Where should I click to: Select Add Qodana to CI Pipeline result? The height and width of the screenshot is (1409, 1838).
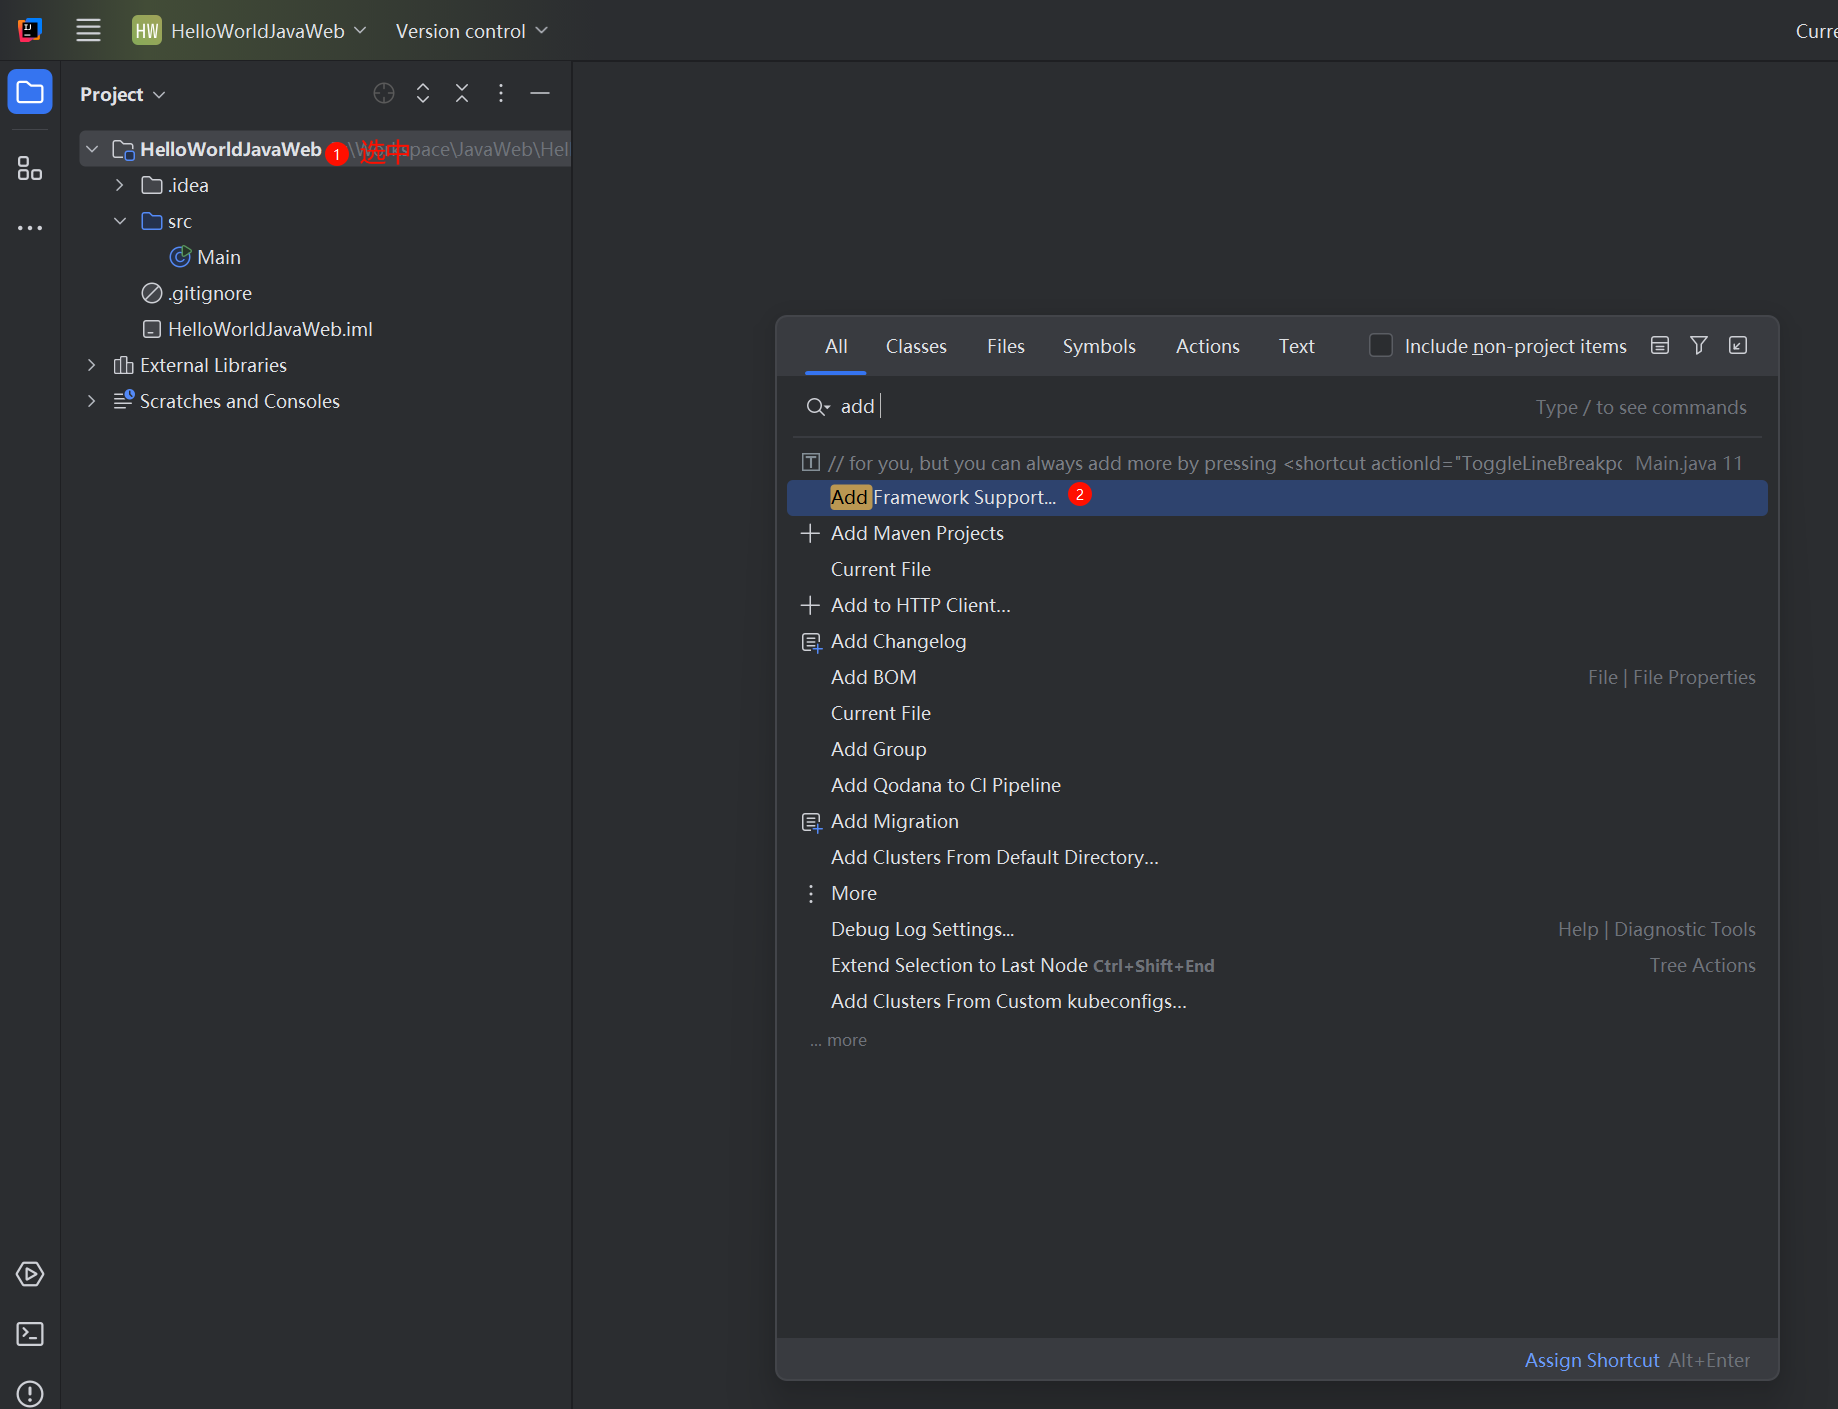[1277, 785]
